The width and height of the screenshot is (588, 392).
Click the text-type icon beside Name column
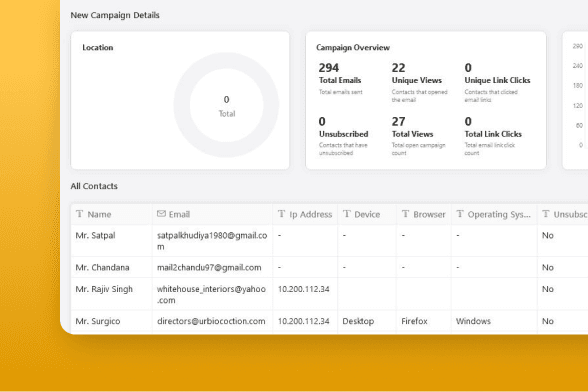[80, 214]
